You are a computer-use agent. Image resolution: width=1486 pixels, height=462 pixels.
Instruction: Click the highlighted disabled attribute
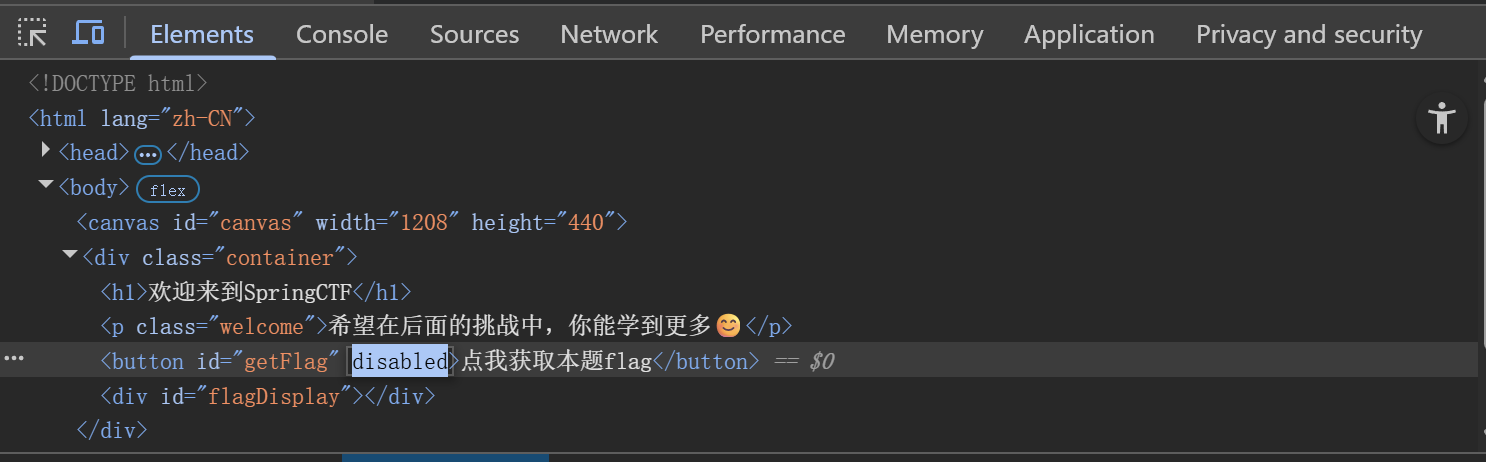pyautogui.click(x=400, y=361)
